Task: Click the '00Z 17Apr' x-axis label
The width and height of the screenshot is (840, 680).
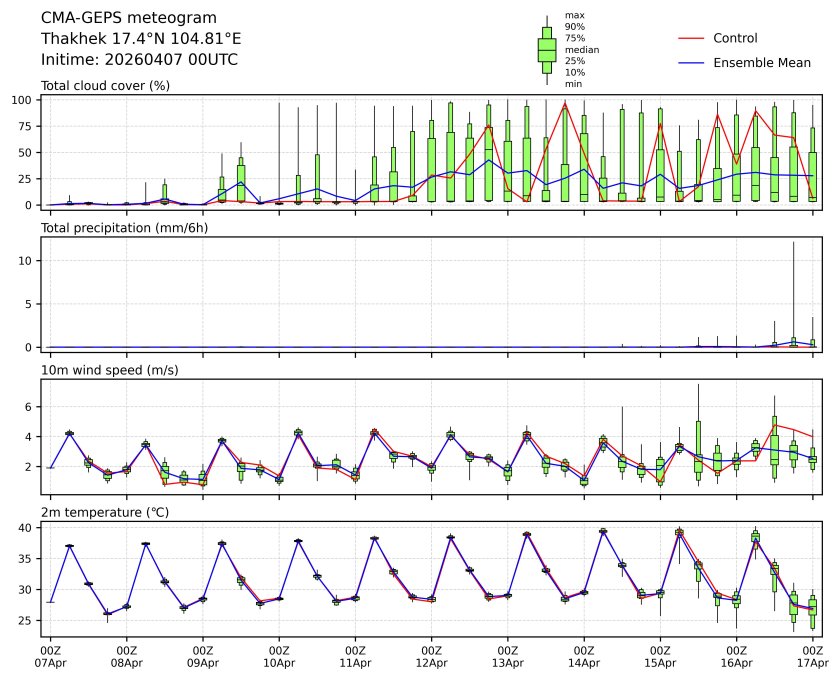Action: [x=811, y=655]
